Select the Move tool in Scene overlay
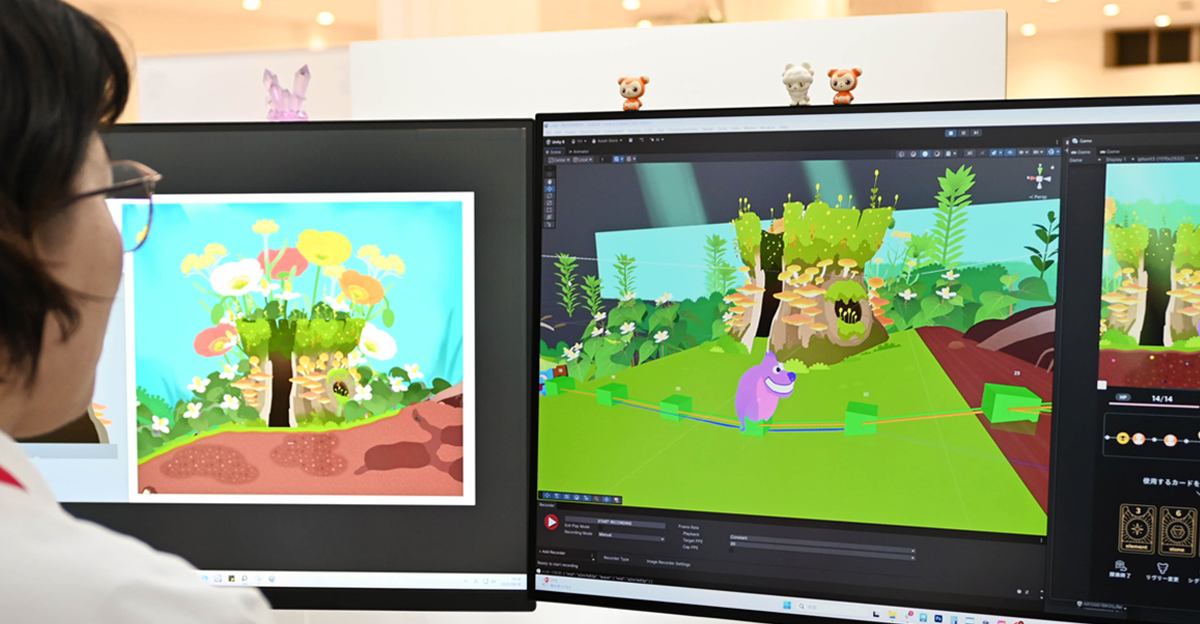Image resolution: width=1200 pixels, height=624 pixels. click(549, 189)
